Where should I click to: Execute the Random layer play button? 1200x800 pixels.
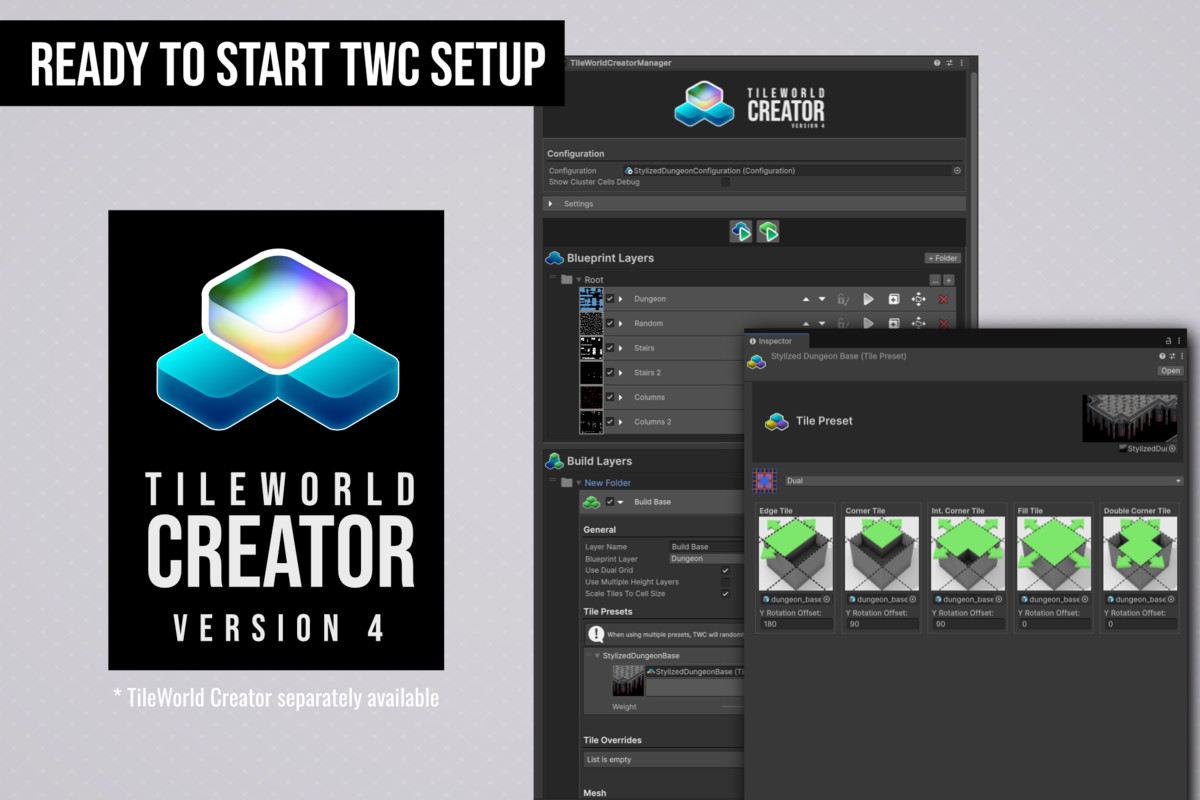[868, 323]
